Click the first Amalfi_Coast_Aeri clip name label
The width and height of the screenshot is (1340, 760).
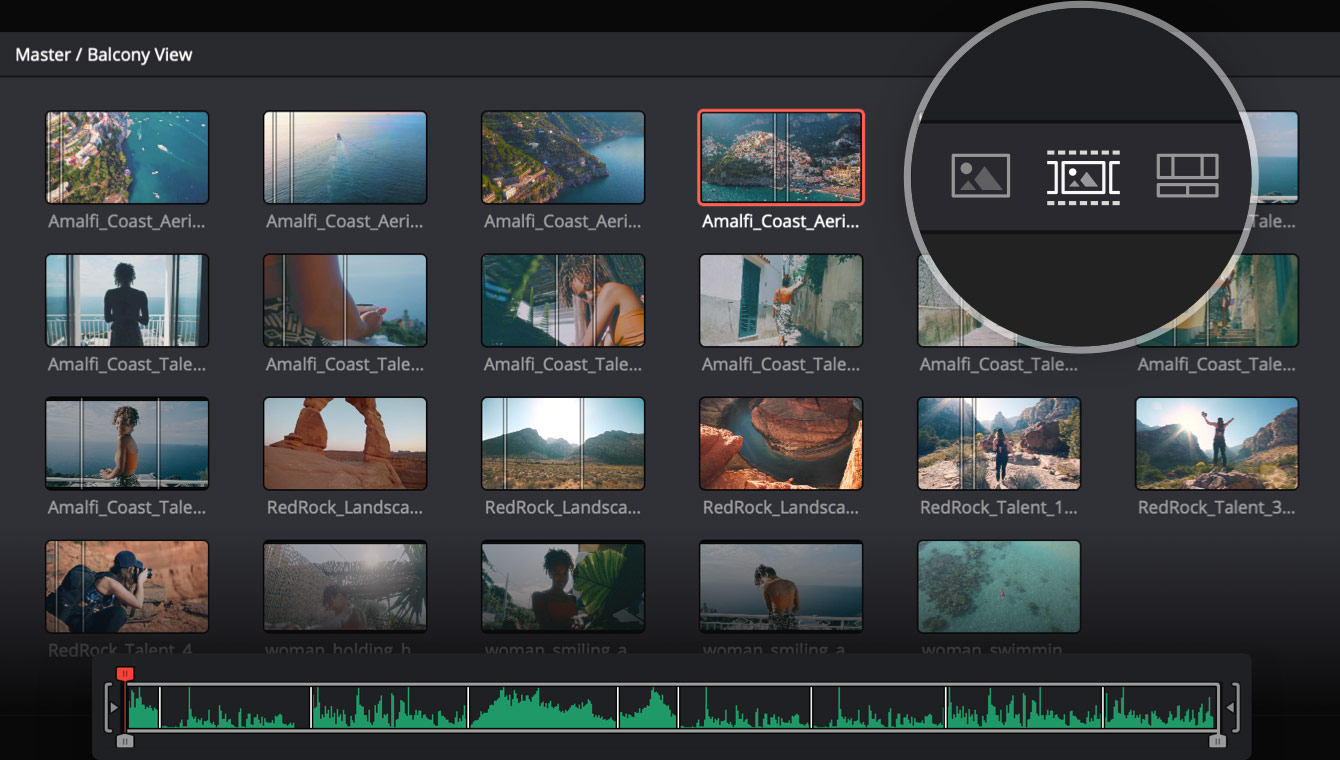click(x=127, y=221)
